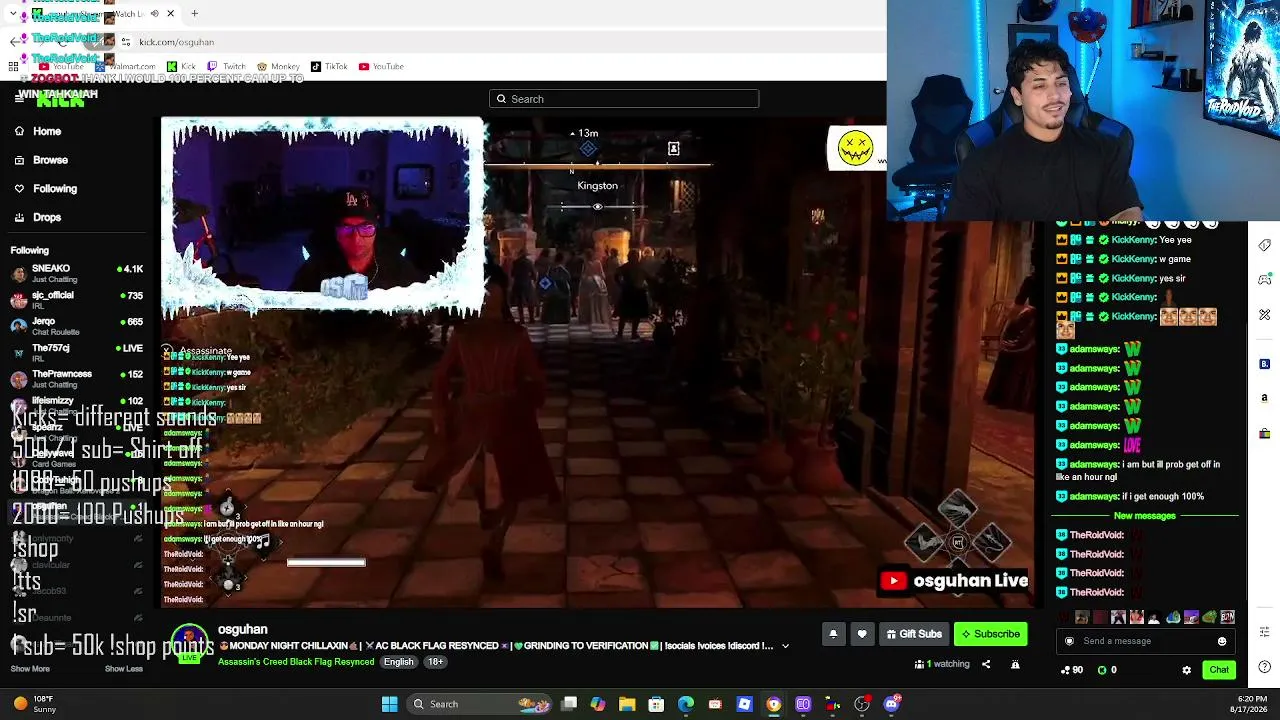Click the browser address bar
This screenshot has width=1280, height=720.
[x=500, y=42]
